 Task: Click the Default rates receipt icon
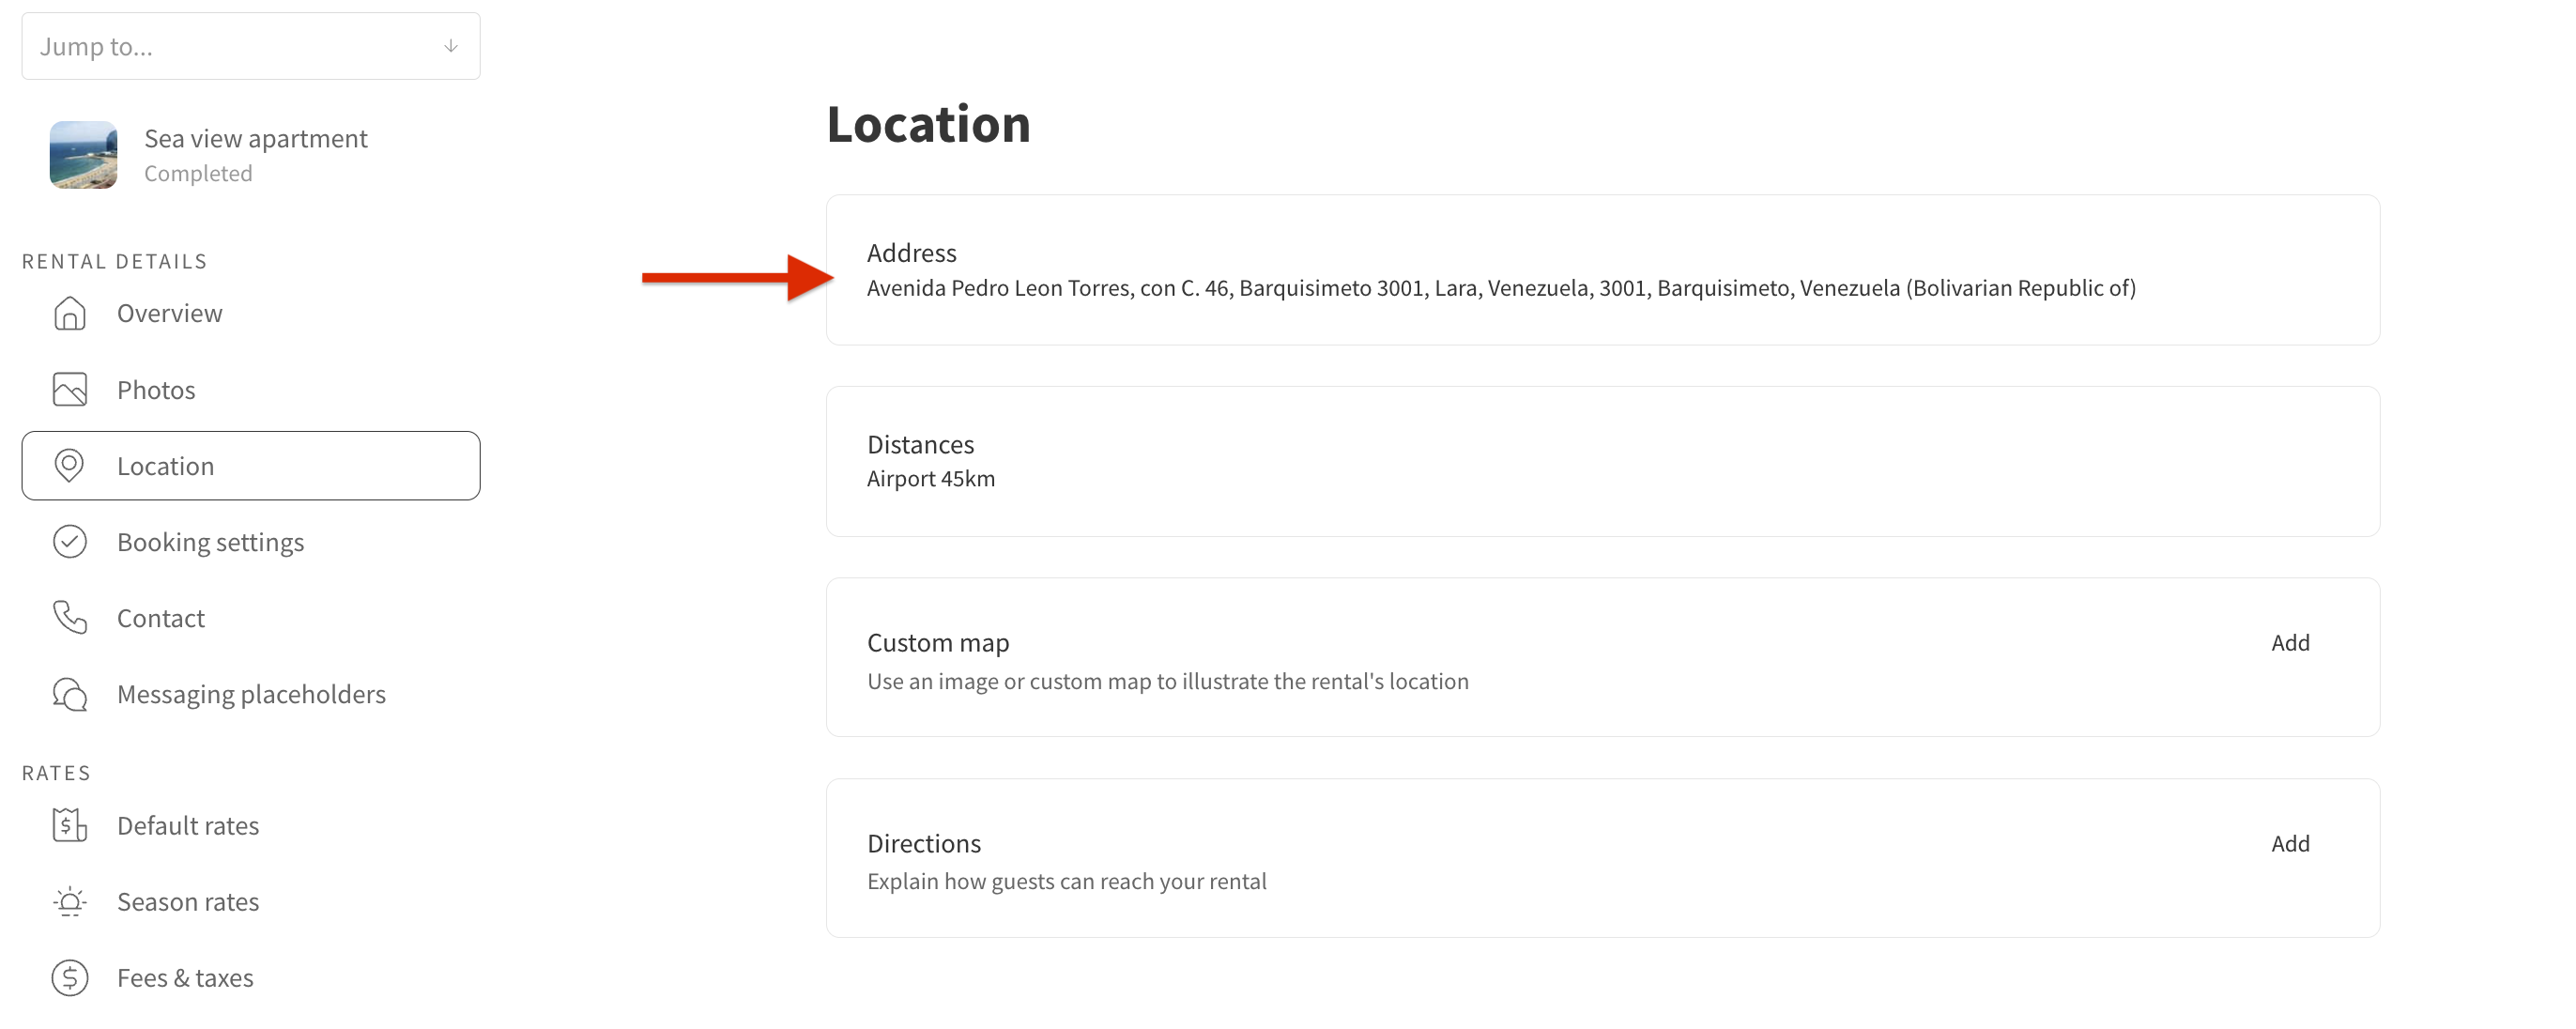coord(69,826)
